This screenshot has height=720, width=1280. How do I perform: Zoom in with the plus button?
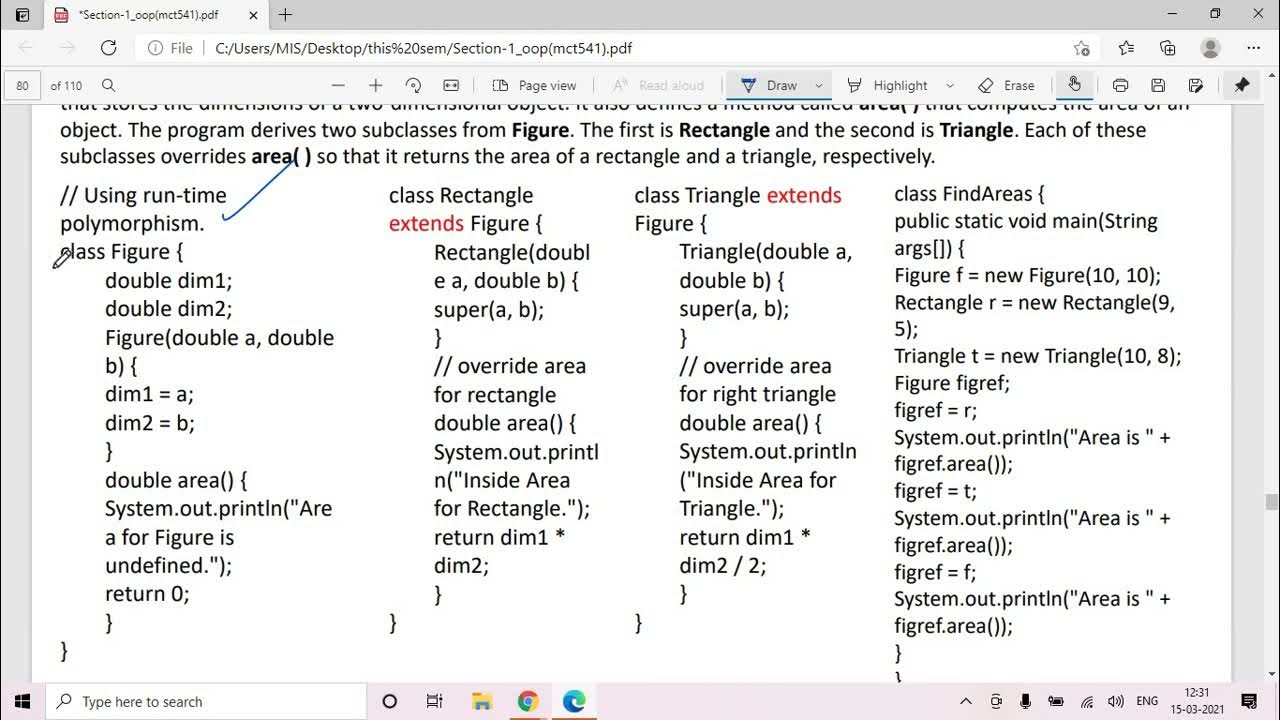click(x=375, y=86)
